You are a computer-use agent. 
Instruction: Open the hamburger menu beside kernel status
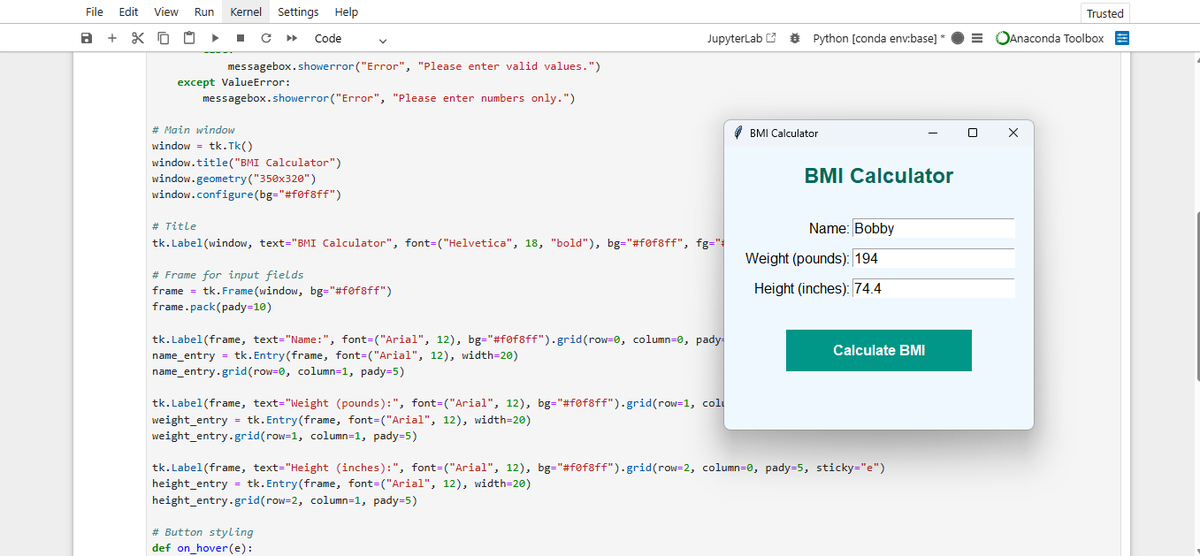click(977, 38)
